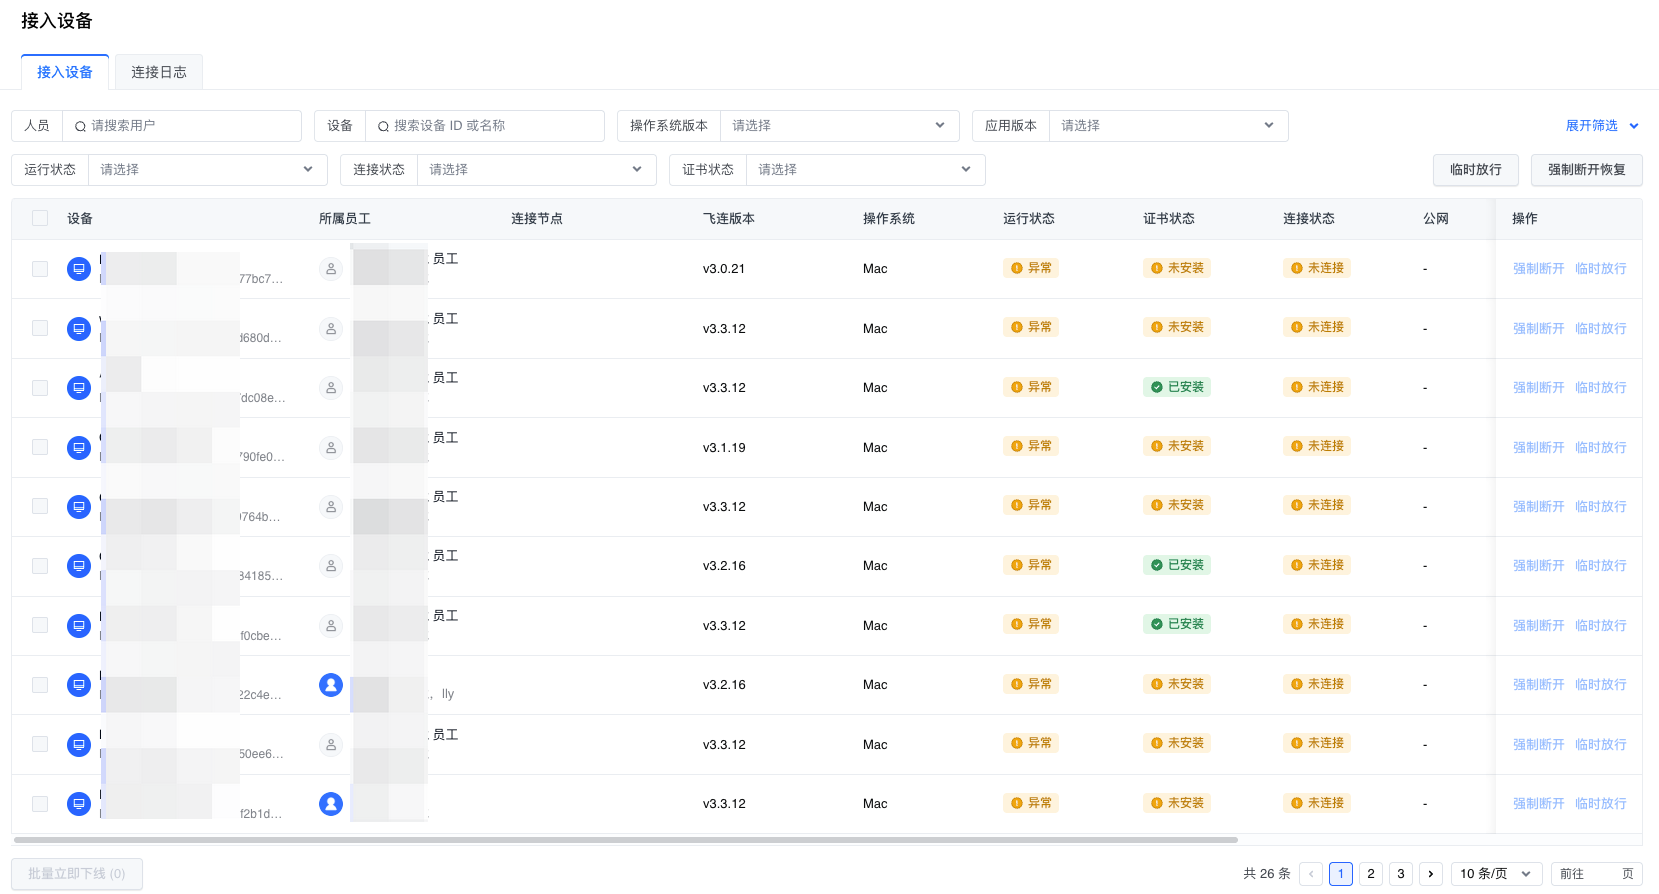Expand the 展开筛选 filter options

[x=1602, y=126]
